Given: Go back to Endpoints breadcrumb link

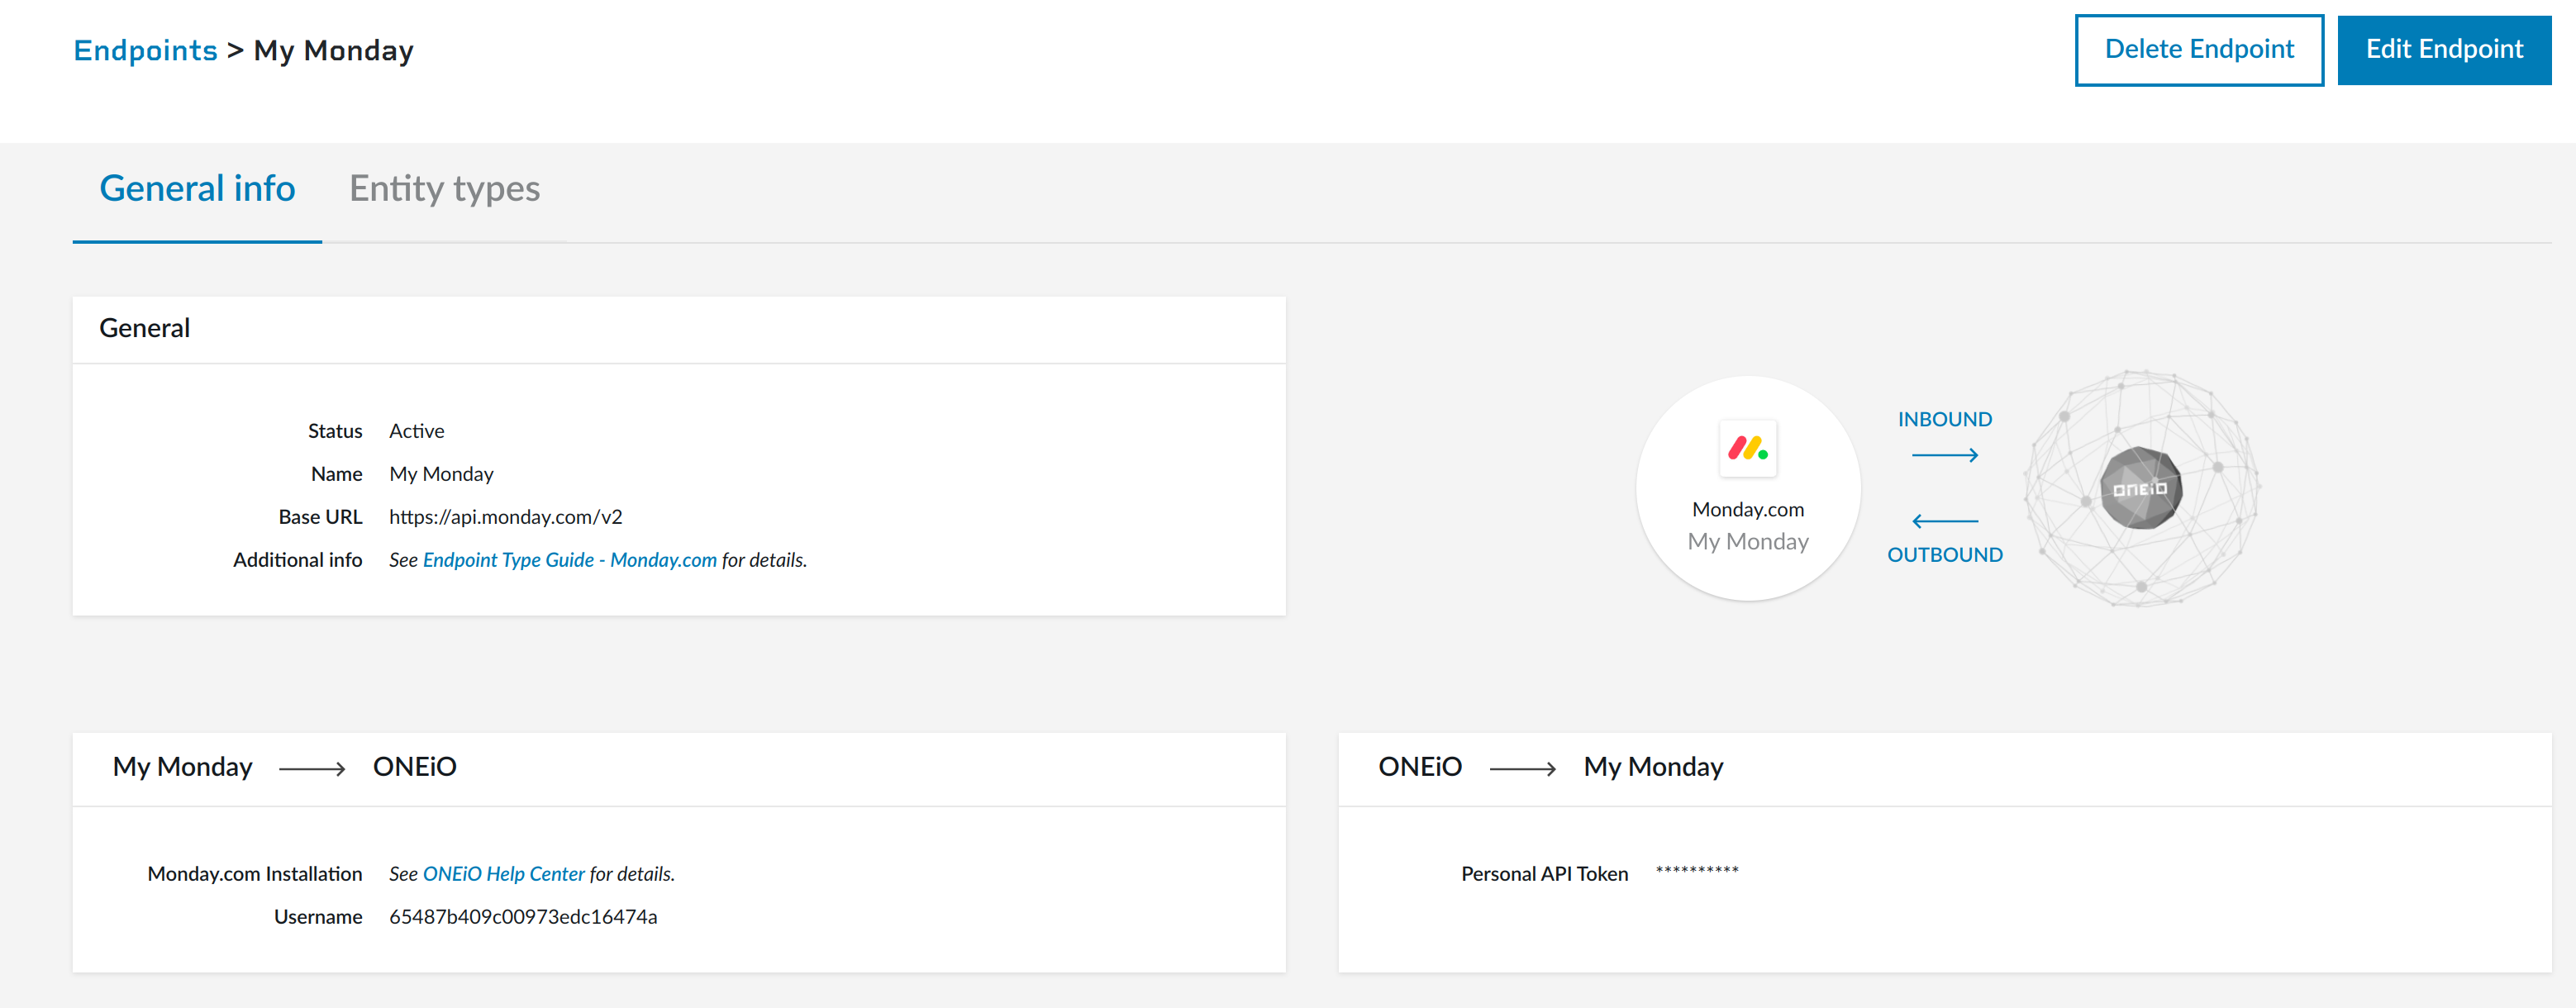Looking at the screenshot, I should (145, 50).
